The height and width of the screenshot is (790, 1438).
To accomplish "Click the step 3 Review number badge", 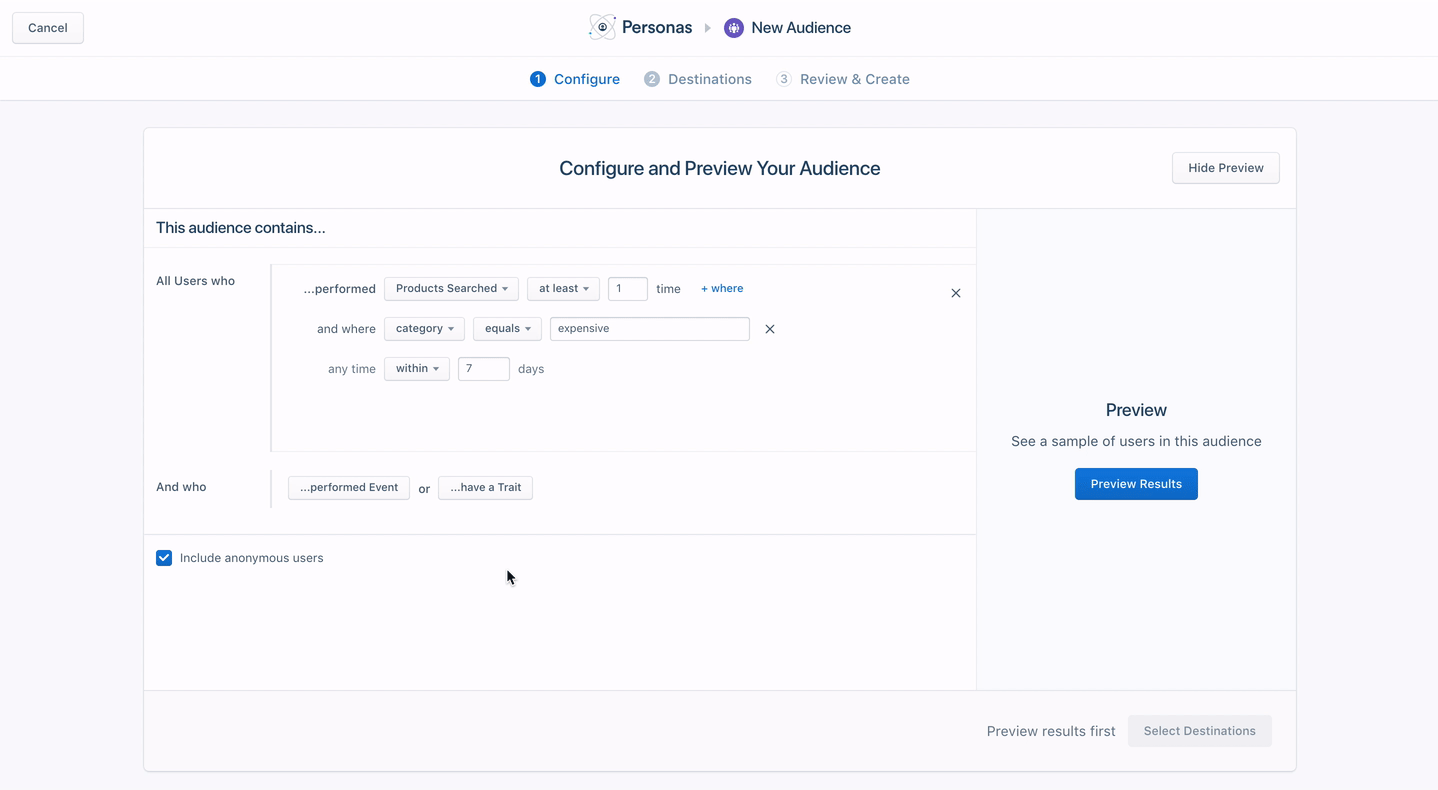I will (x=784, y=79).
